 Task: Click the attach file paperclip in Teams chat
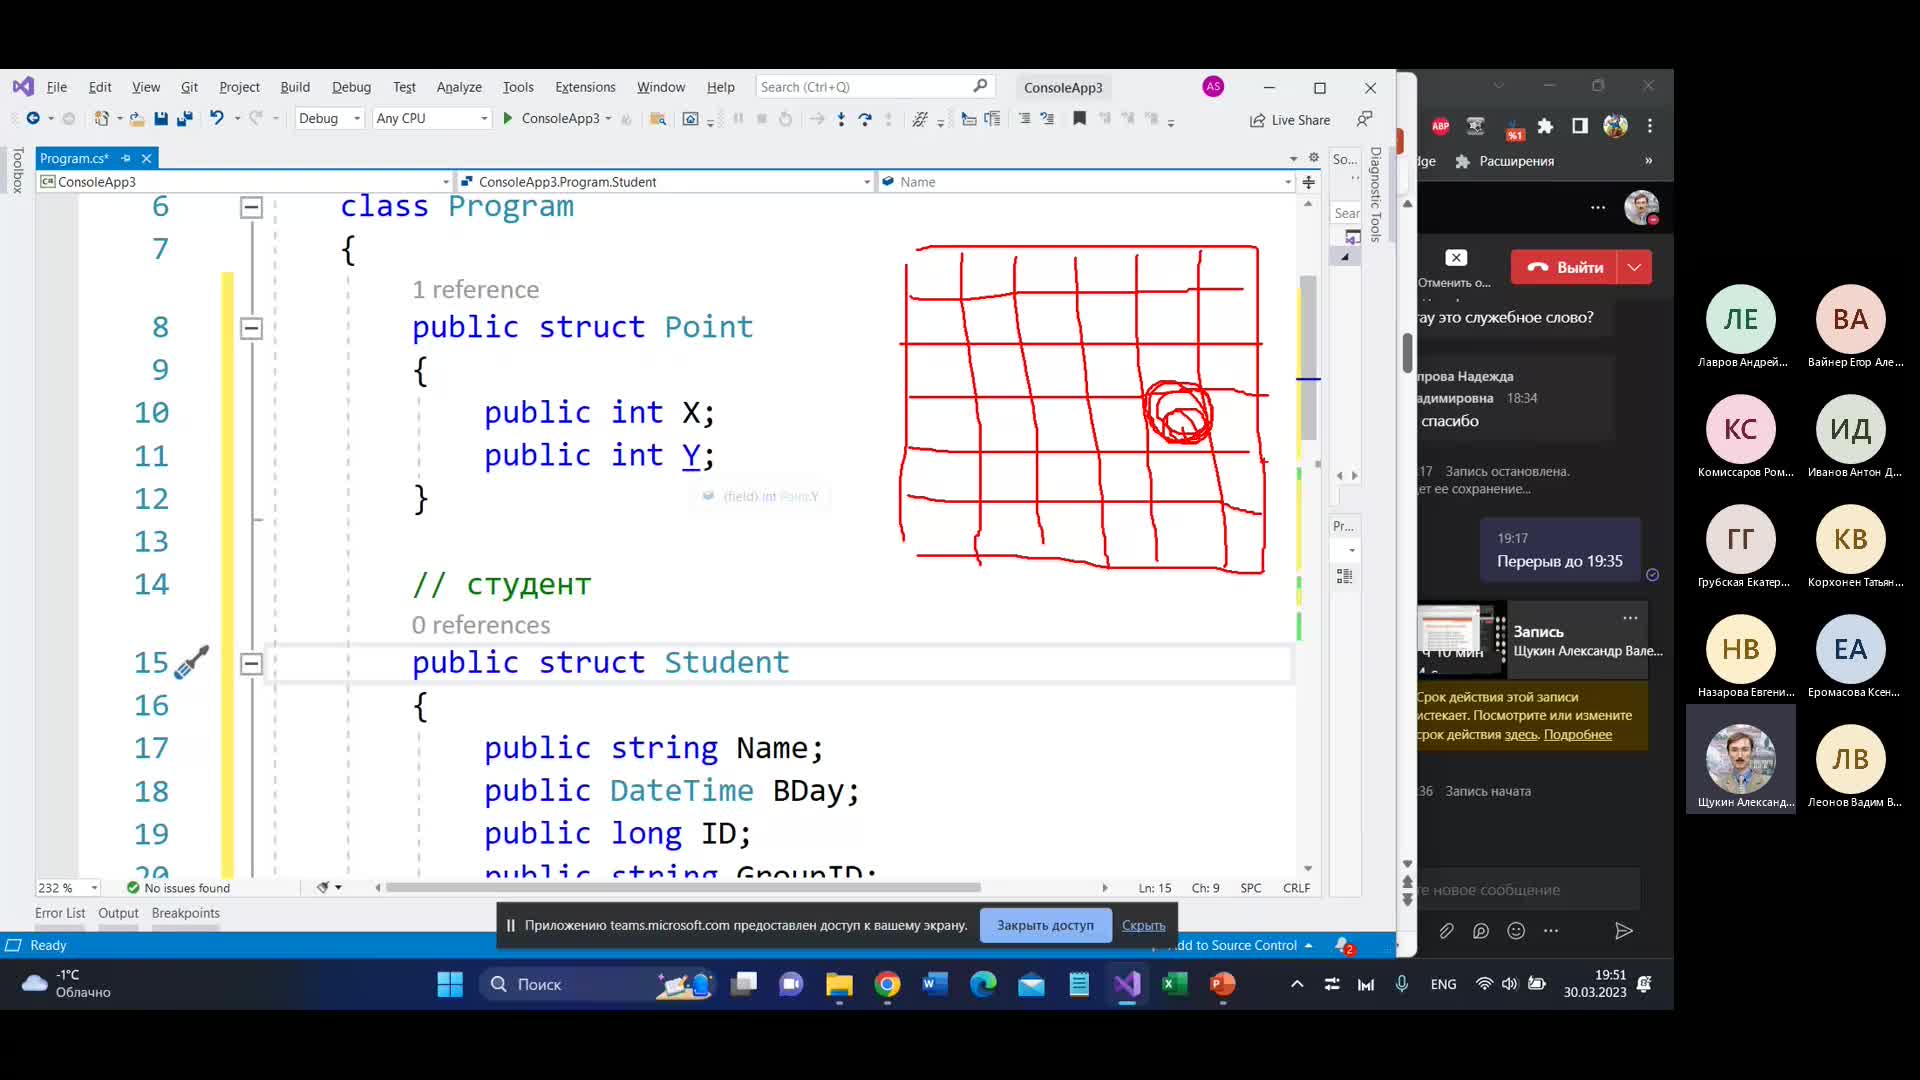pyautogui.click(x=1446, y=931)
